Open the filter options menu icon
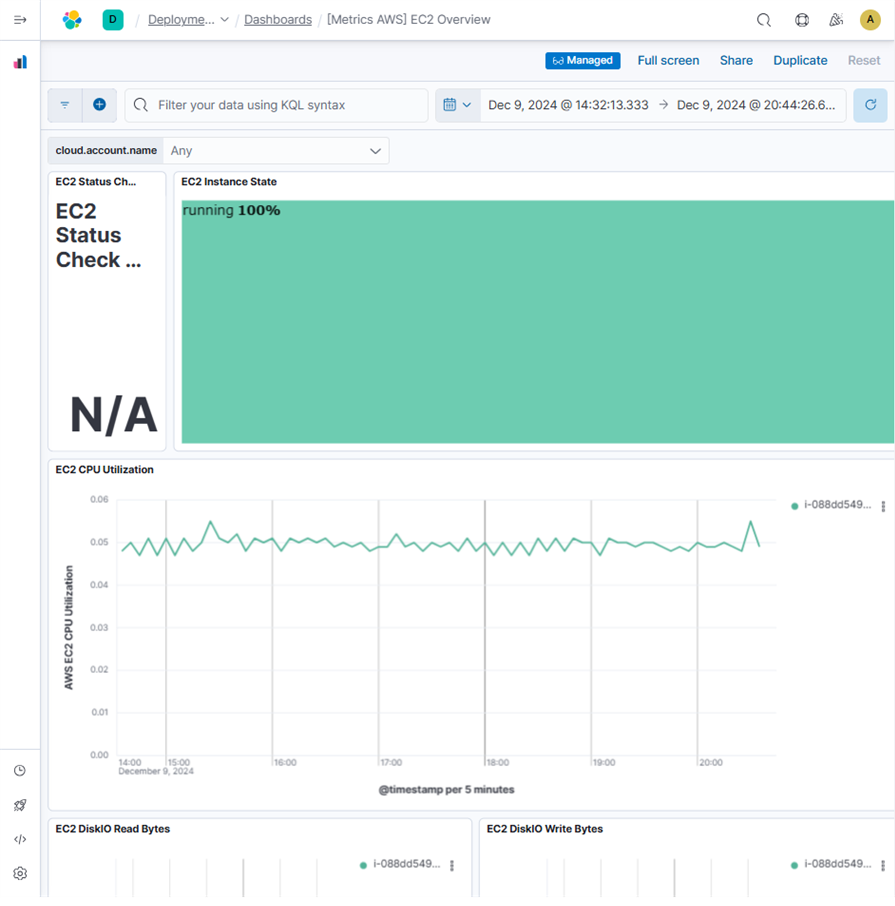Screen dimensions: 895x906 click(65, 105)
